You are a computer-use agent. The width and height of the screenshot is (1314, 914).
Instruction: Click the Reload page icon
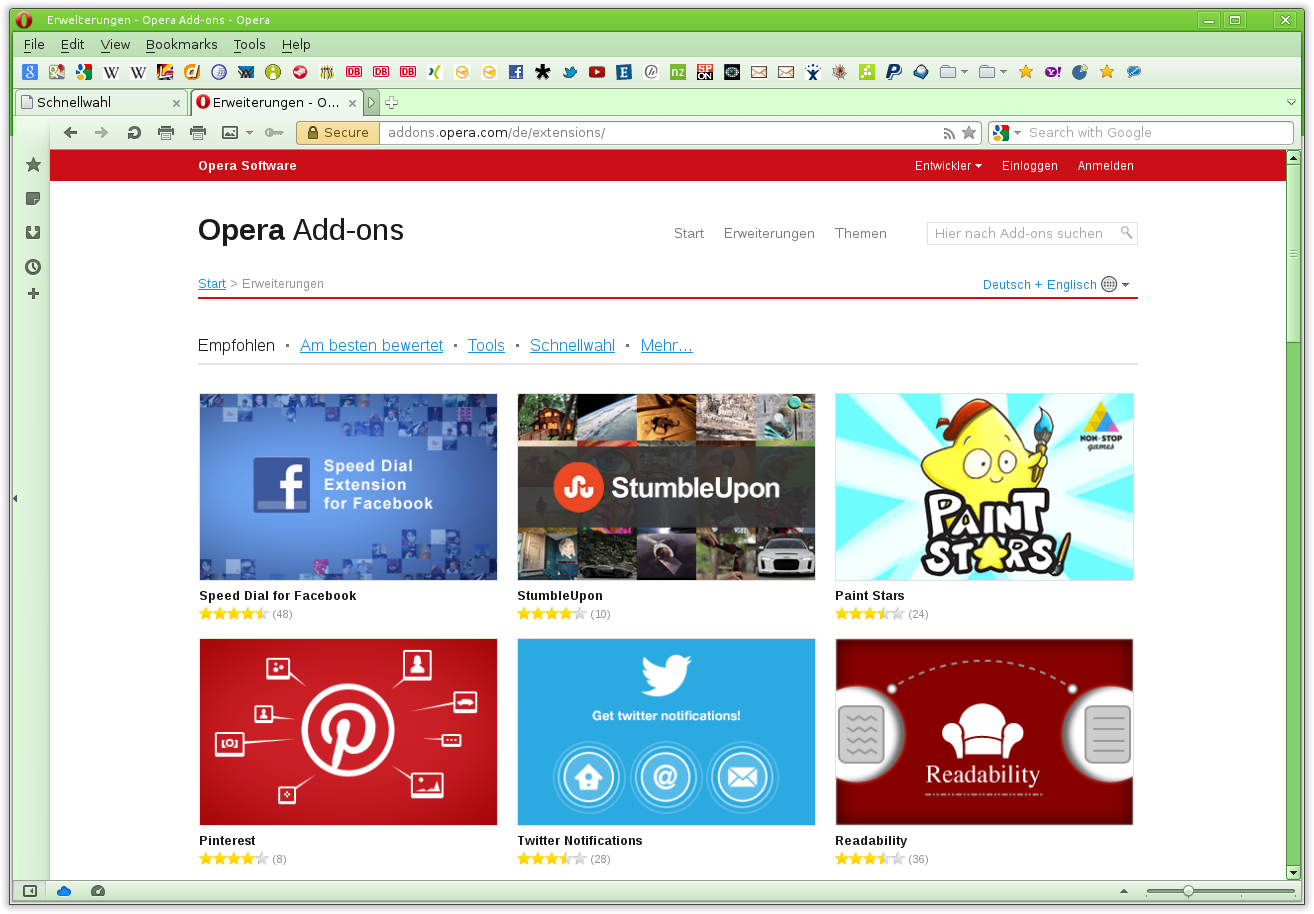[133, 132]
